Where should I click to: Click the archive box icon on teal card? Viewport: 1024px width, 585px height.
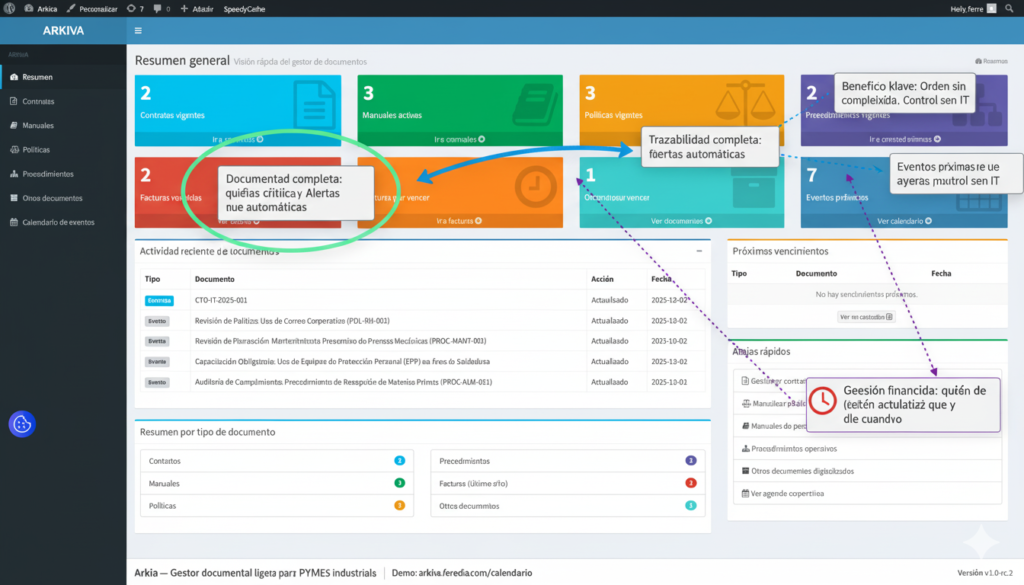tap(753, 189)
